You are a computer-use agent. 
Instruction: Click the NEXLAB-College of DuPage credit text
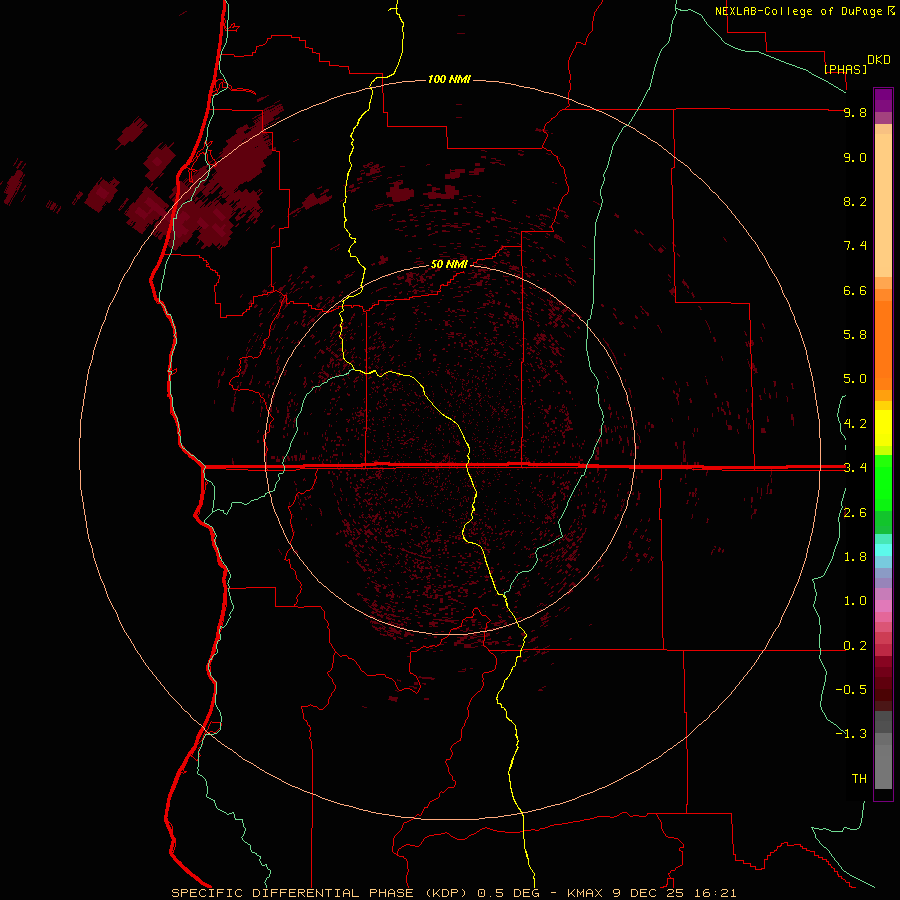(x=799, y=11)
